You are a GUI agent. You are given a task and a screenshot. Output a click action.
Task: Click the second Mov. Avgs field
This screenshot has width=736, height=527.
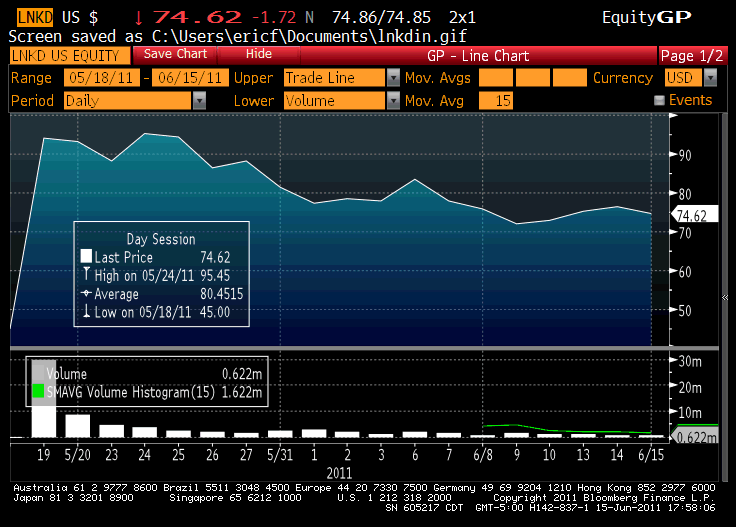(x=533, y=77)
